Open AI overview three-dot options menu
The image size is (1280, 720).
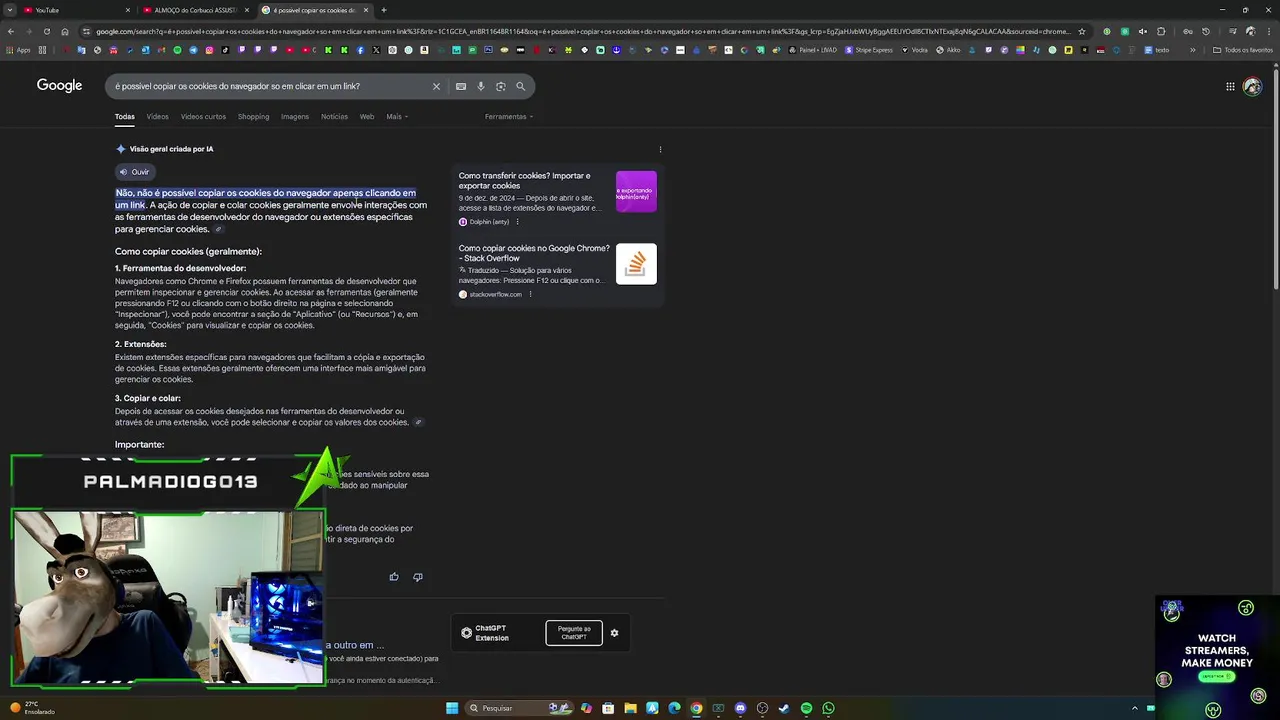660,149
